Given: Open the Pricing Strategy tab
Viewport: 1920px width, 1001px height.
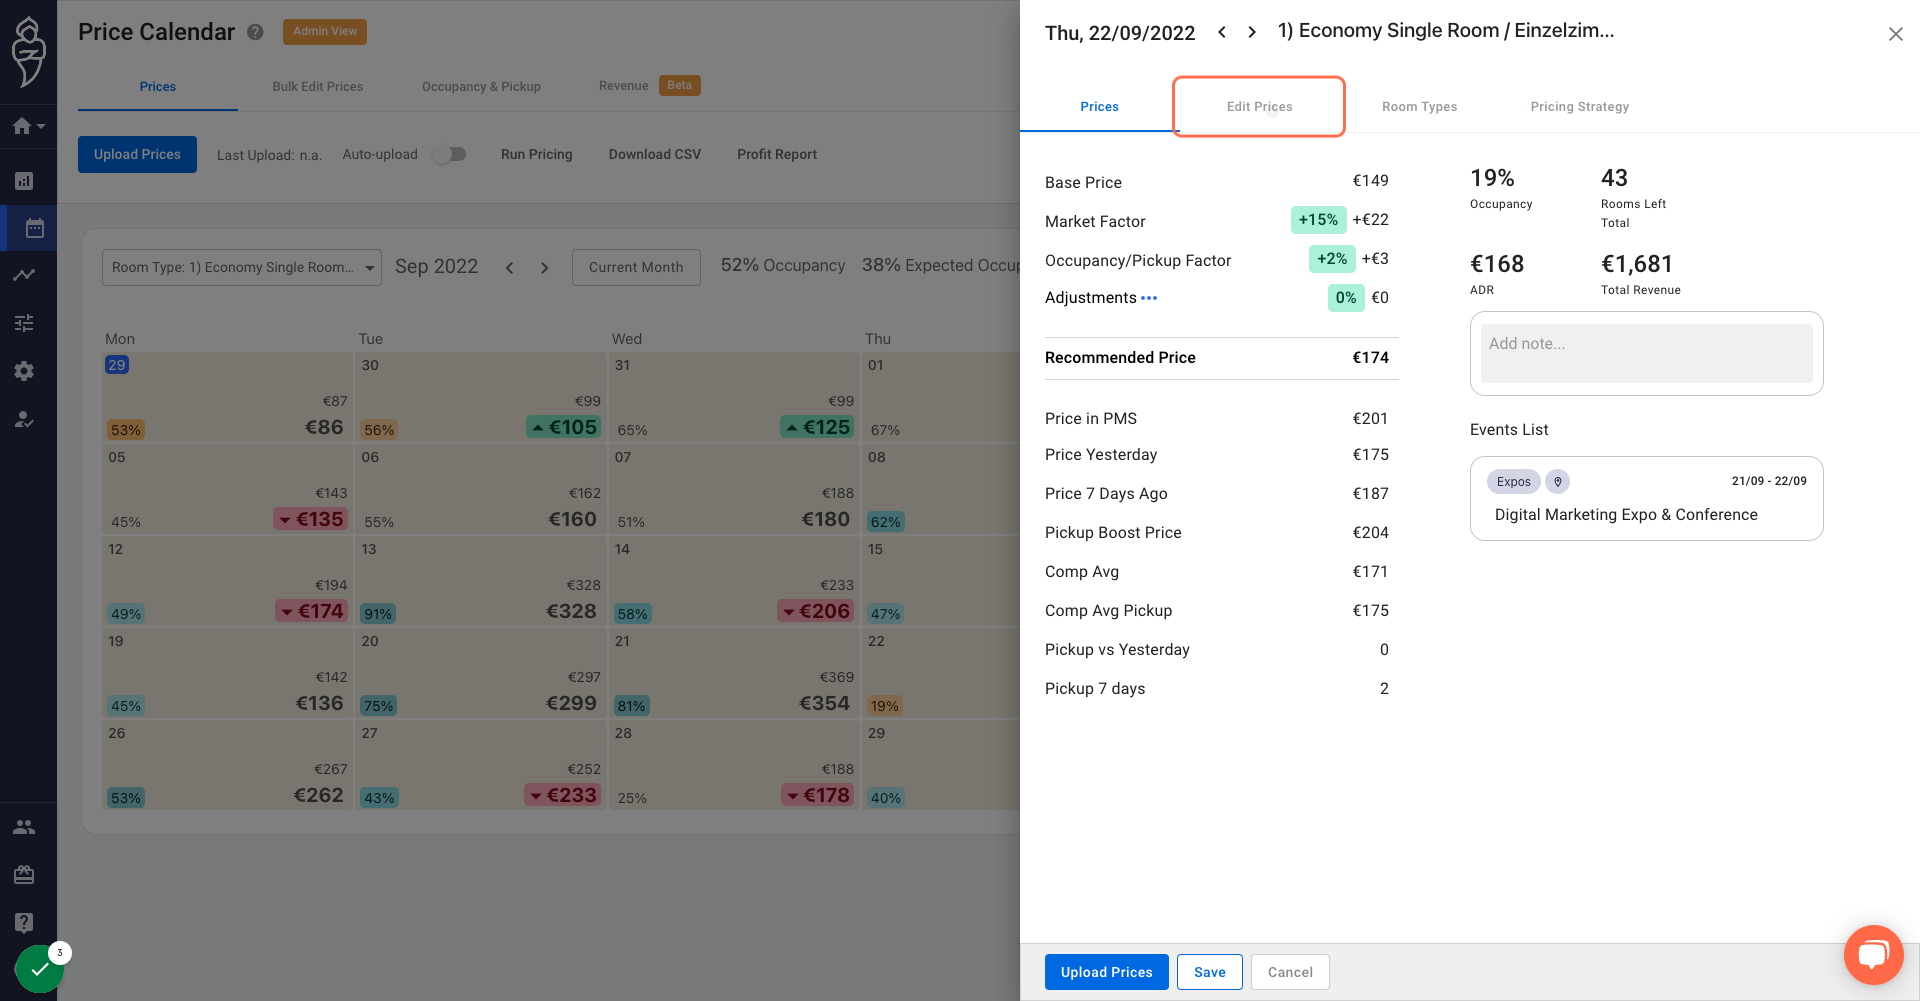Looking at the screenshot, I should pyautogui.click(x=1579, y=107).
